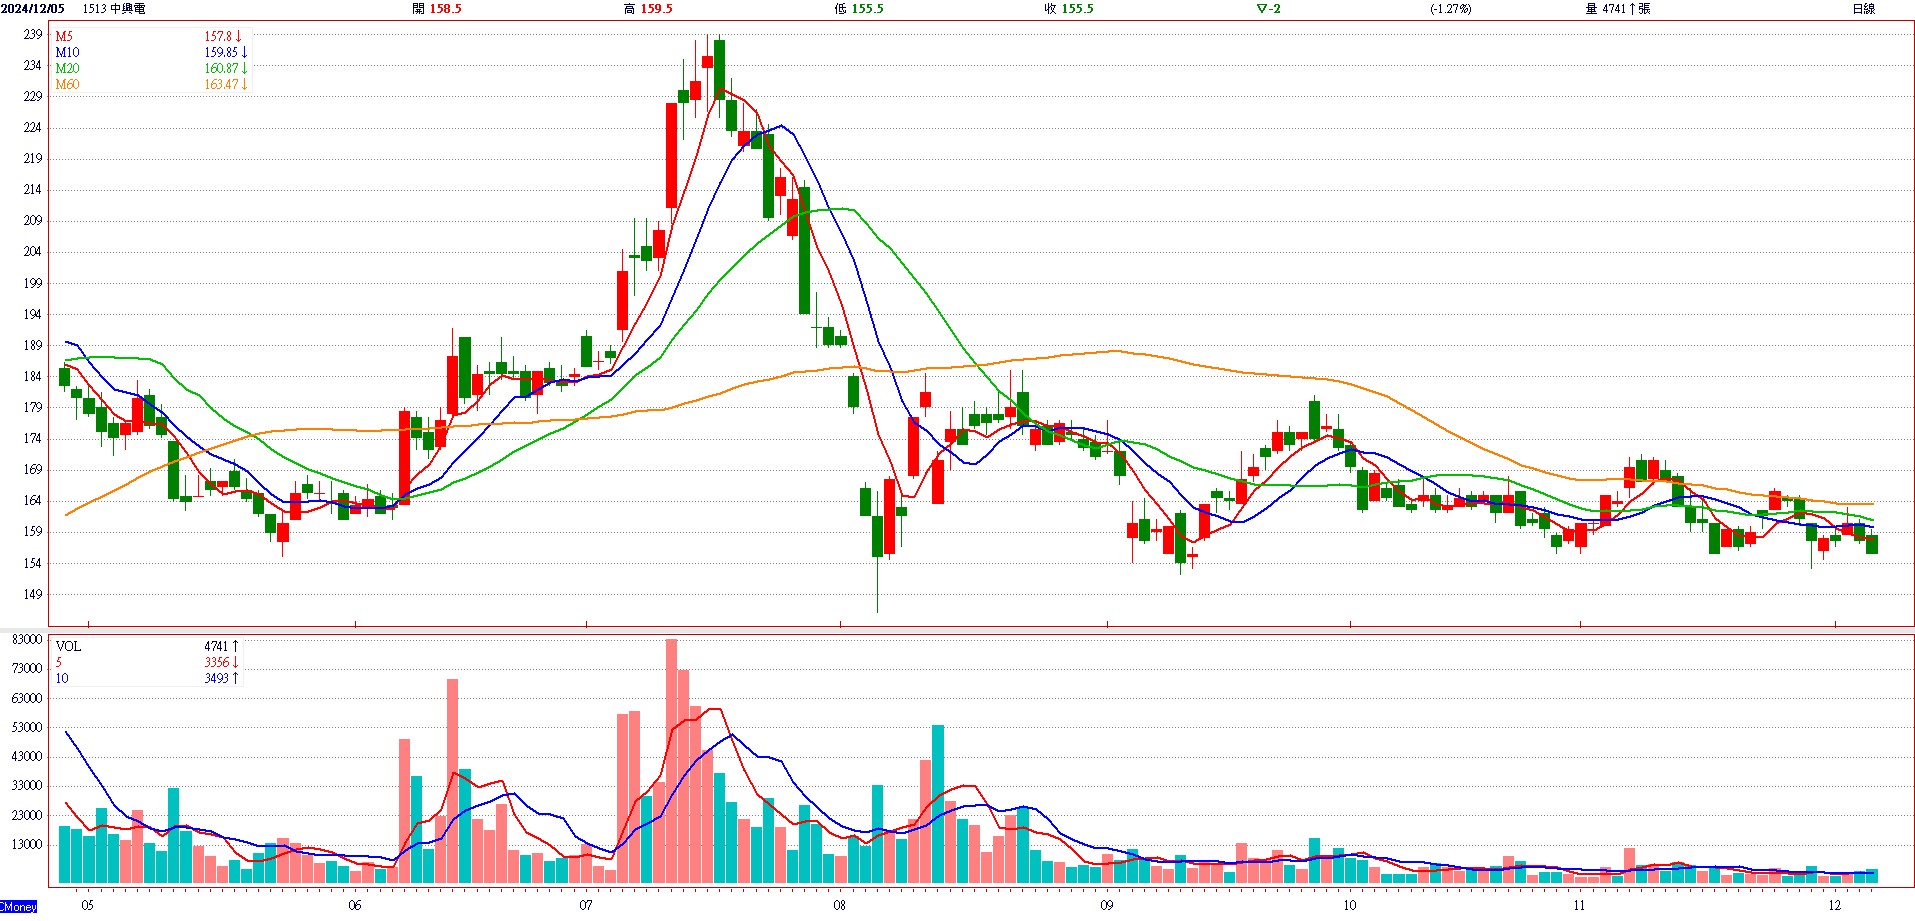Click the month 12 label on time axis
This screenshot has height=921, width=1915.
point(1835,905)
